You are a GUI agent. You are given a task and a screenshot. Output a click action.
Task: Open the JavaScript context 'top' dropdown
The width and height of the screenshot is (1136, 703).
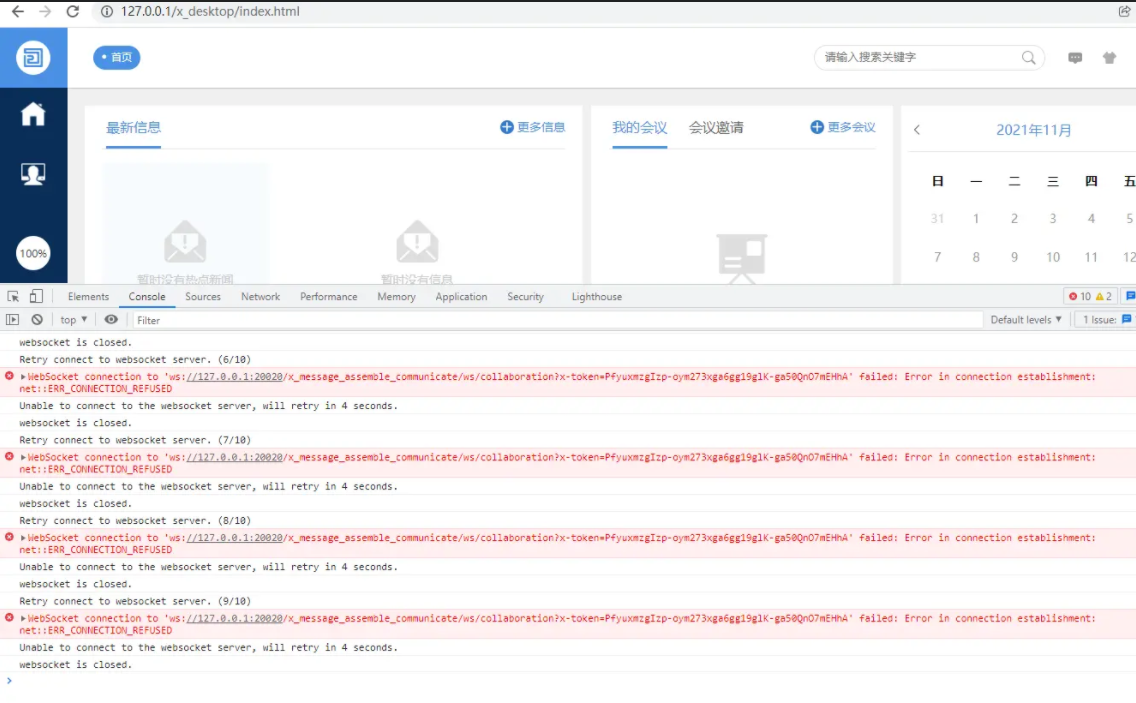click(73, 320)
